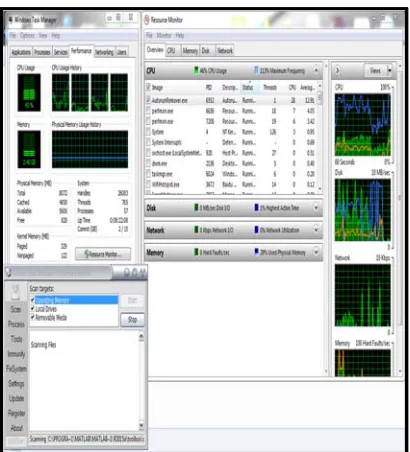The width and height of the screenshot is (410, 452).
Task: Sort by the Threads column header
Action: point(270,87)
